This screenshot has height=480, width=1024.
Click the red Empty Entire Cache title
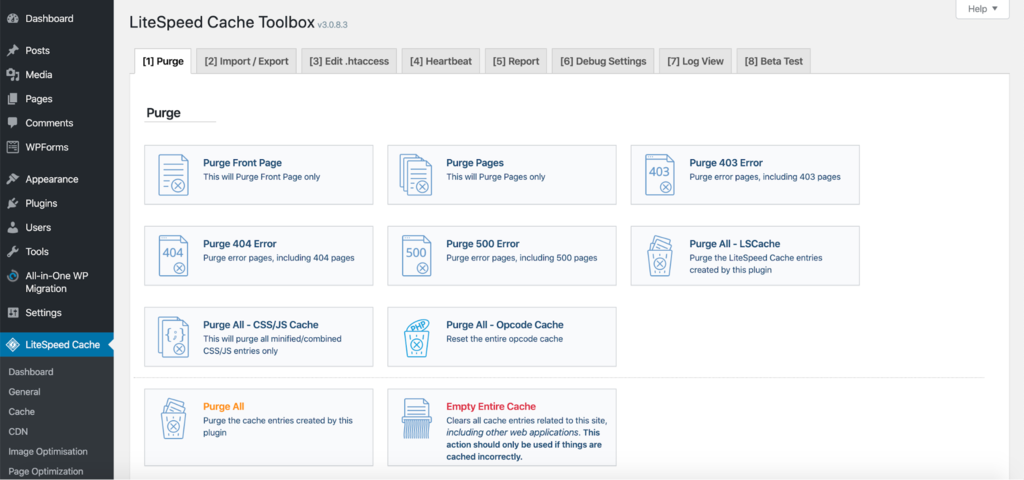tap(491, 406)
